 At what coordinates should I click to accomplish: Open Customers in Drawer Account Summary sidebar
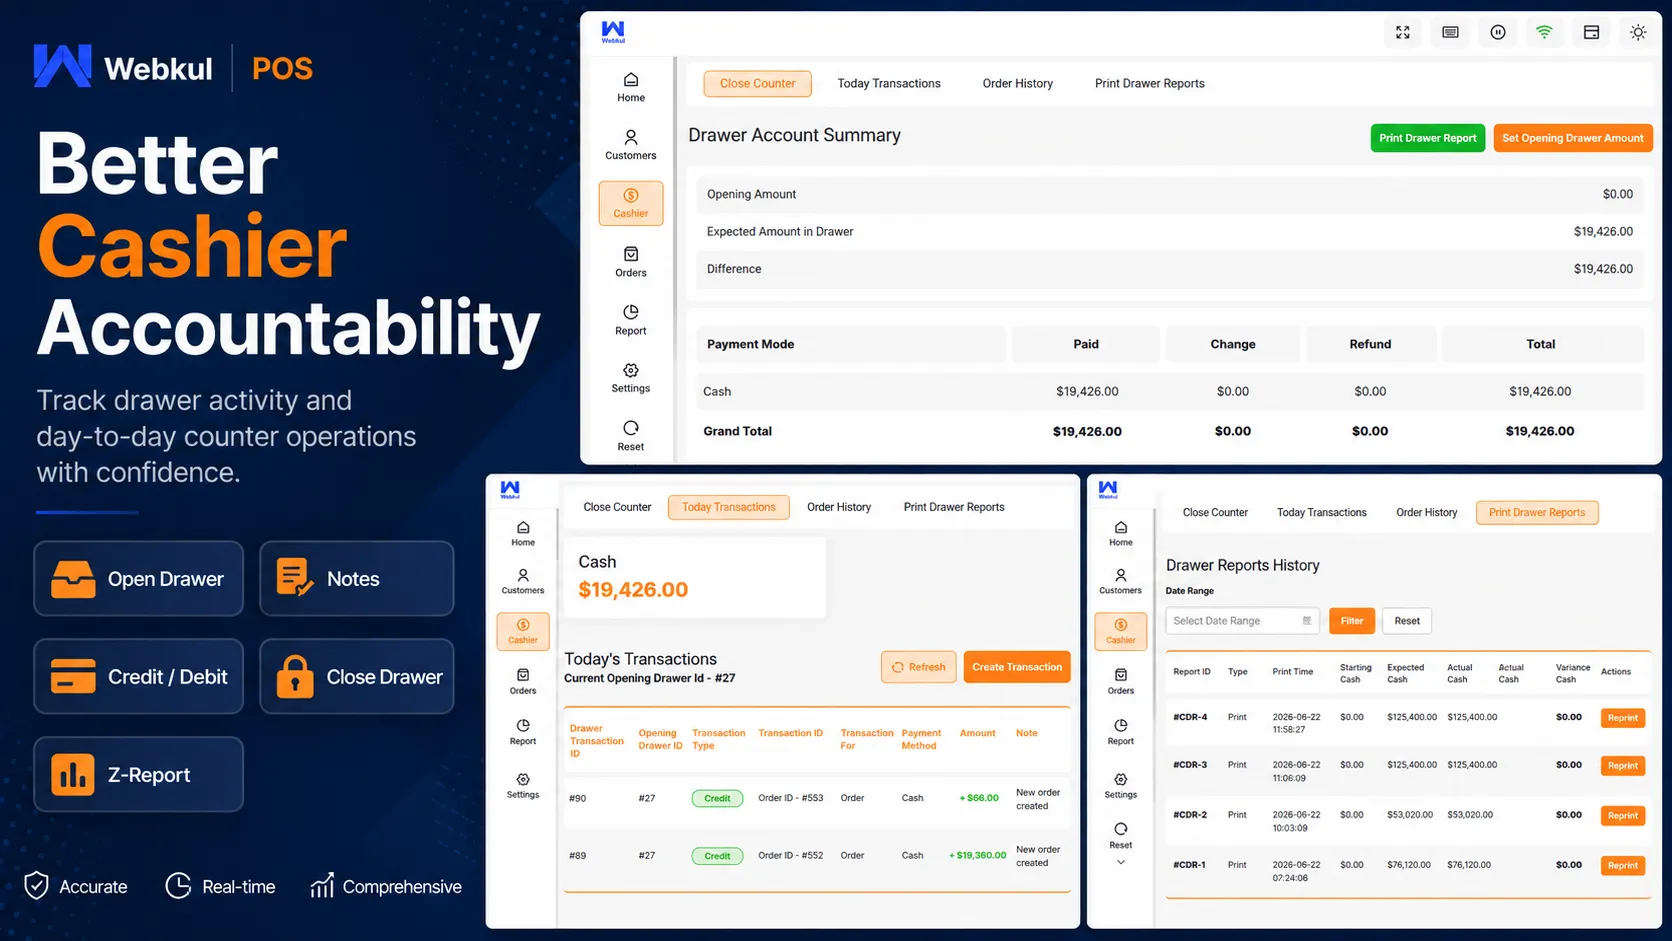coord(631,146)
